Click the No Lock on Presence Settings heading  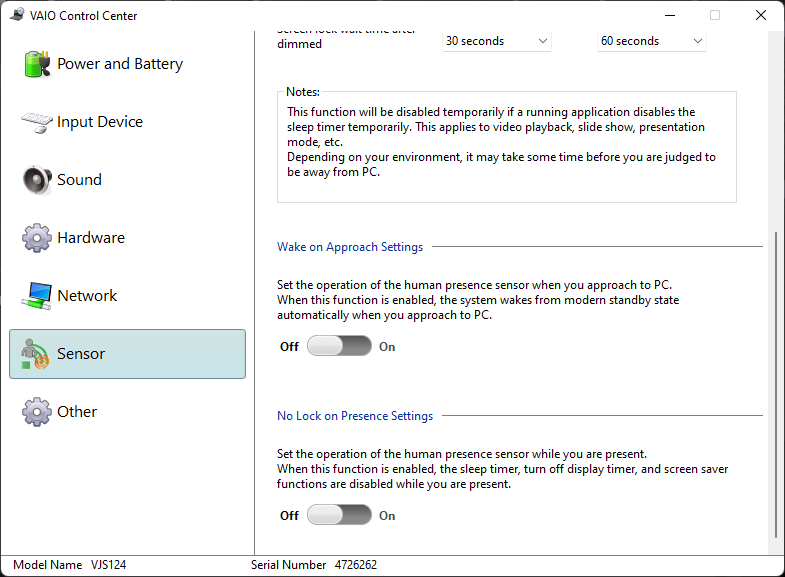click(355, 416)
